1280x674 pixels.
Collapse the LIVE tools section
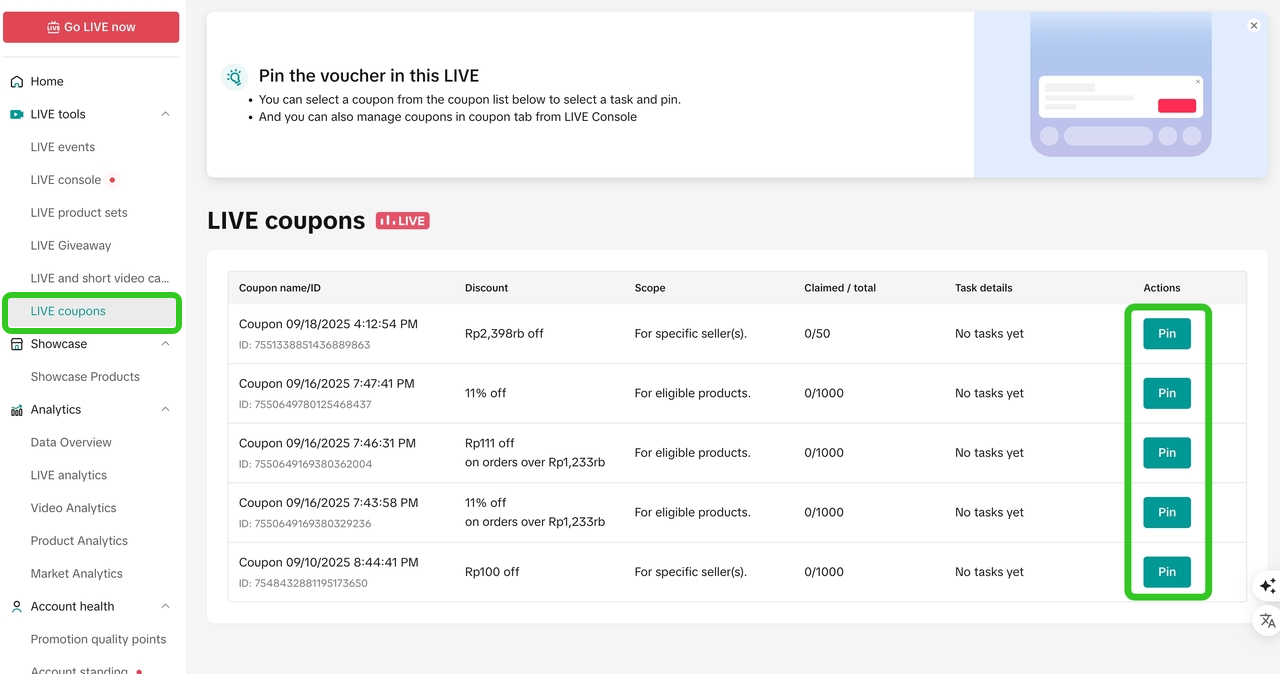coord(166,115)
